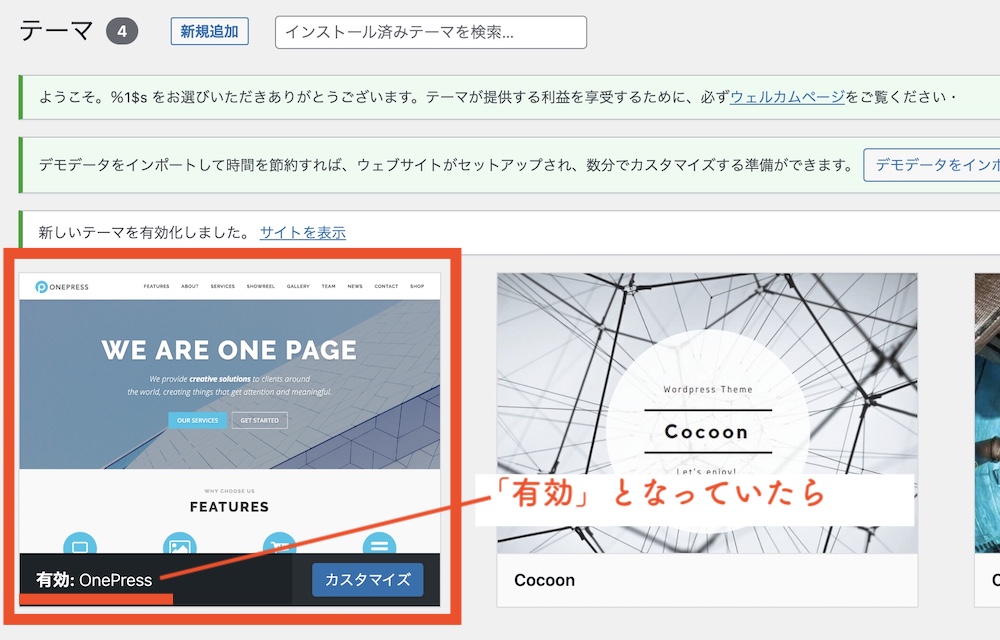Focus the installed themes search field
The width and height of the screenshot is (1000, 640).
tap(430, 33)
